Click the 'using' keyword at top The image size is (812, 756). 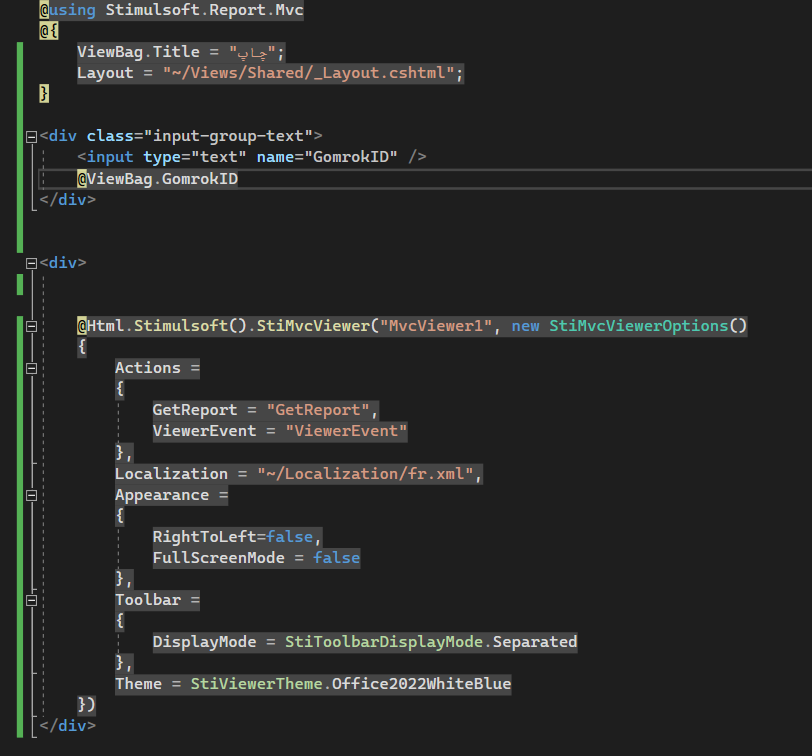(x=72, y=10)
